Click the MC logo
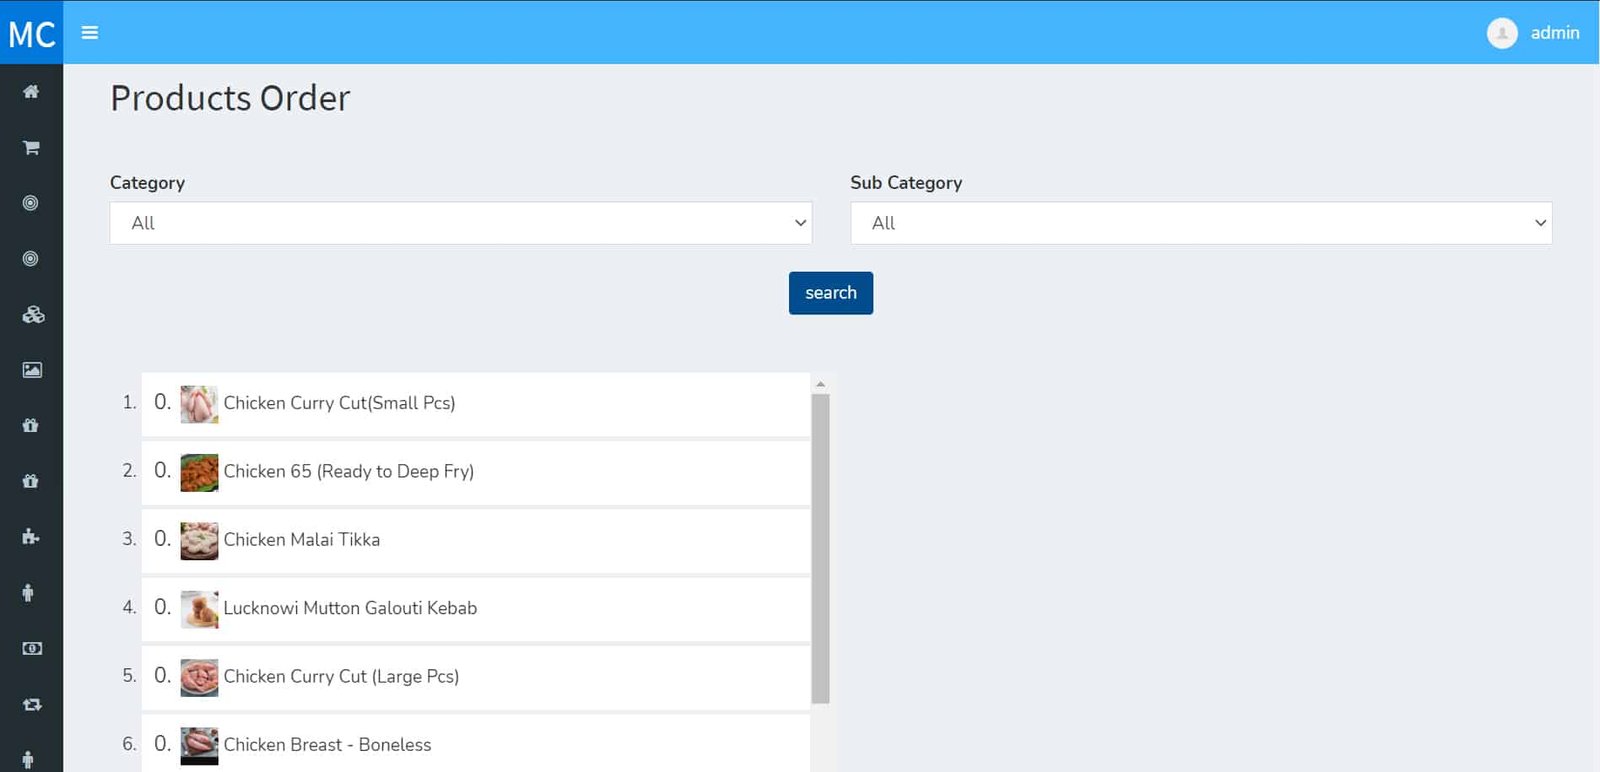This screenshot has width=1600, height=772. pos(31,33)
